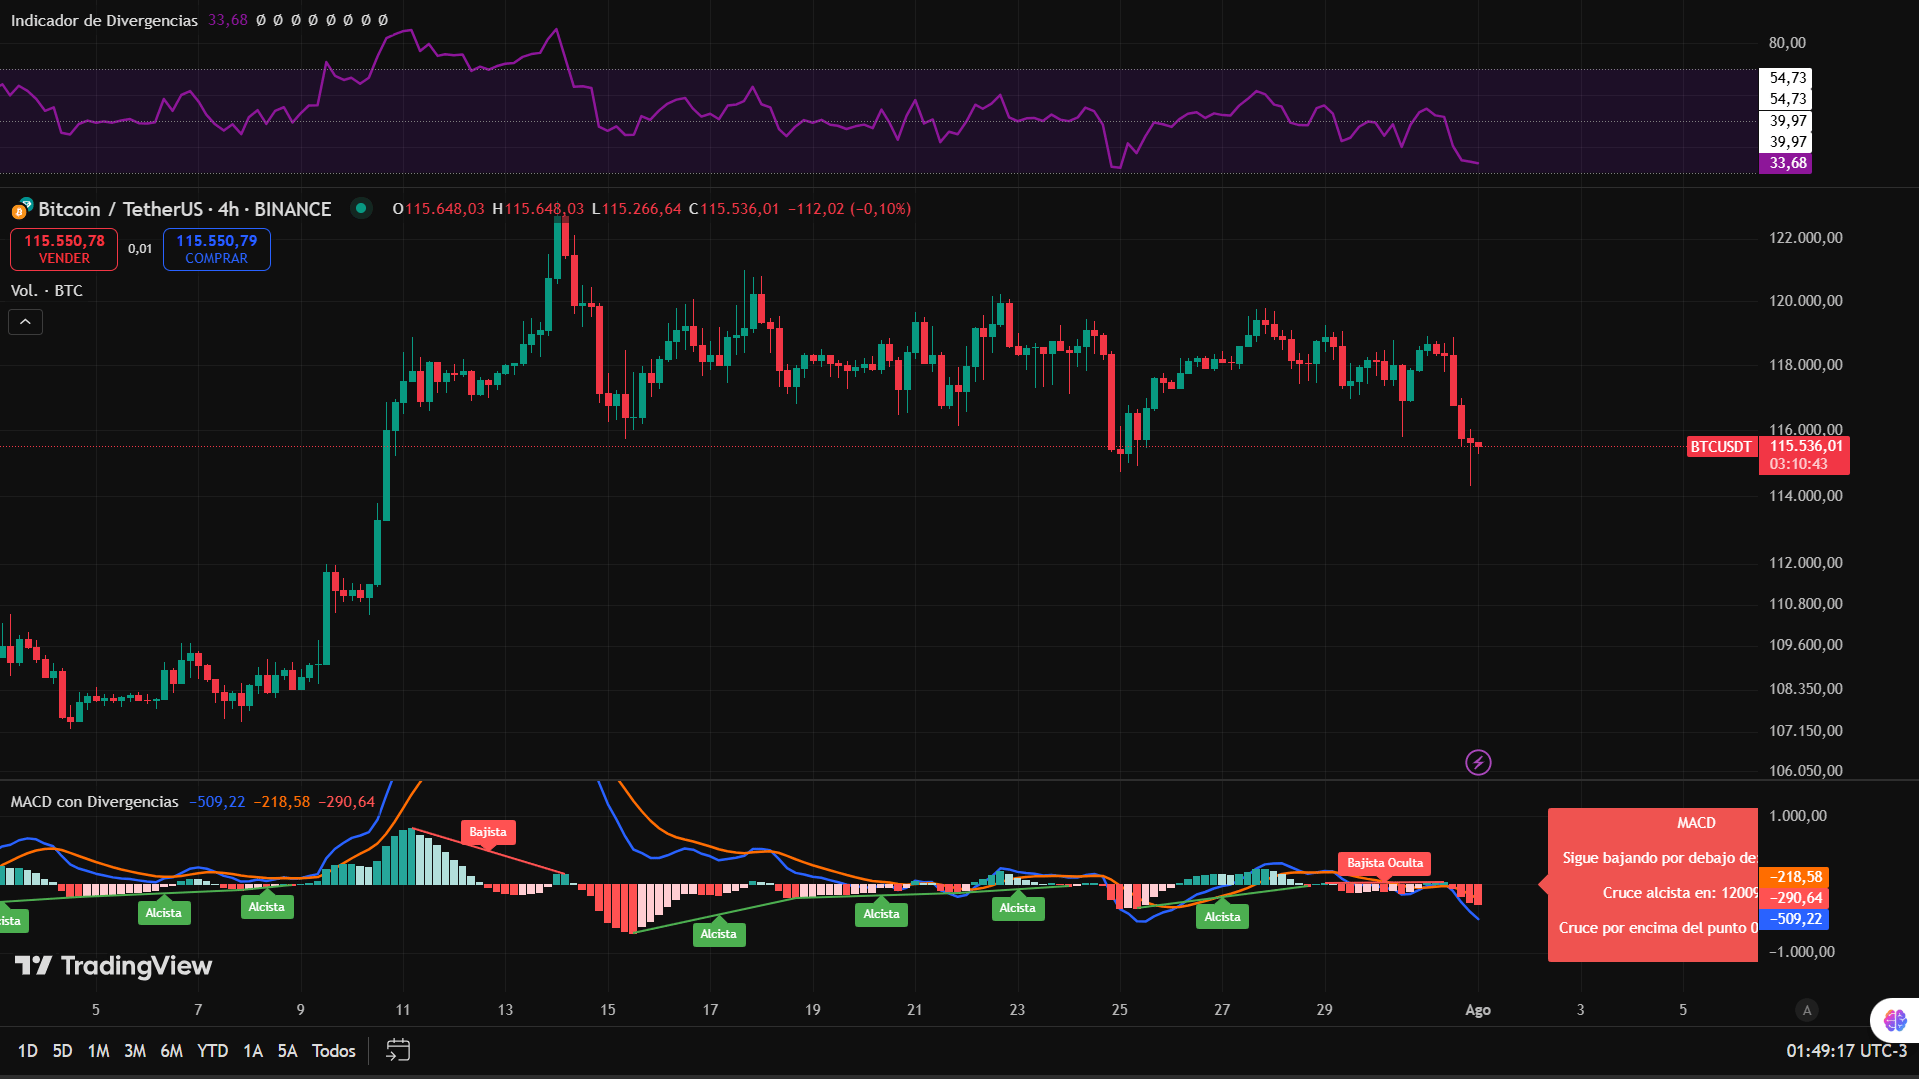Image resolution: width=1919 pixels, height=1079 pixels.
Task: Click the change value −112,02 (−0,10%)
Action: tap(849, 209)
